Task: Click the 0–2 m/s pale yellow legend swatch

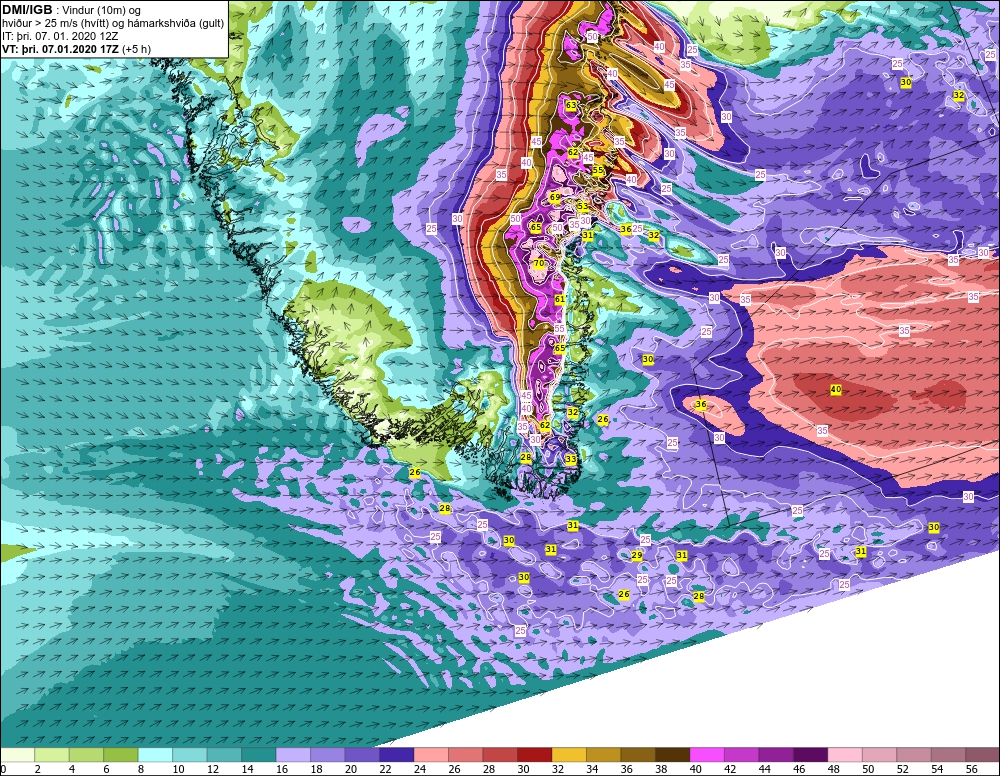Action: coord(17,755)
